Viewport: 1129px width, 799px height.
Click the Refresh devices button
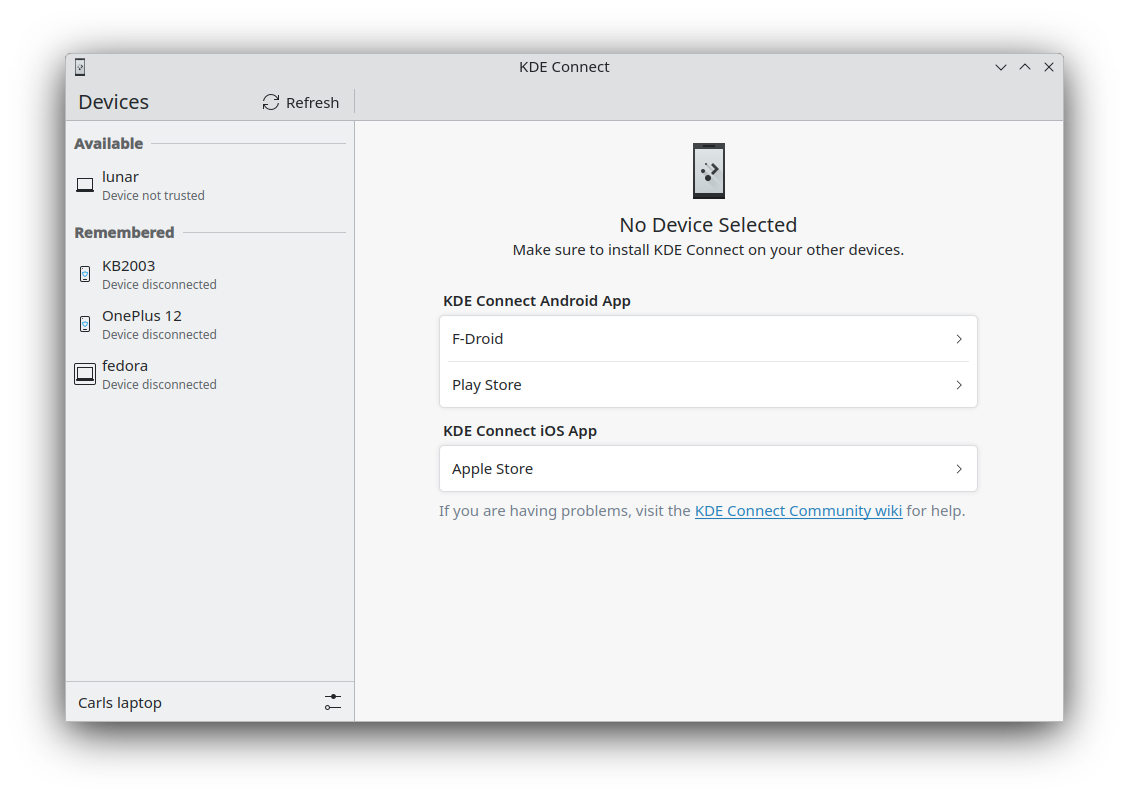click(x=300, y=102)
